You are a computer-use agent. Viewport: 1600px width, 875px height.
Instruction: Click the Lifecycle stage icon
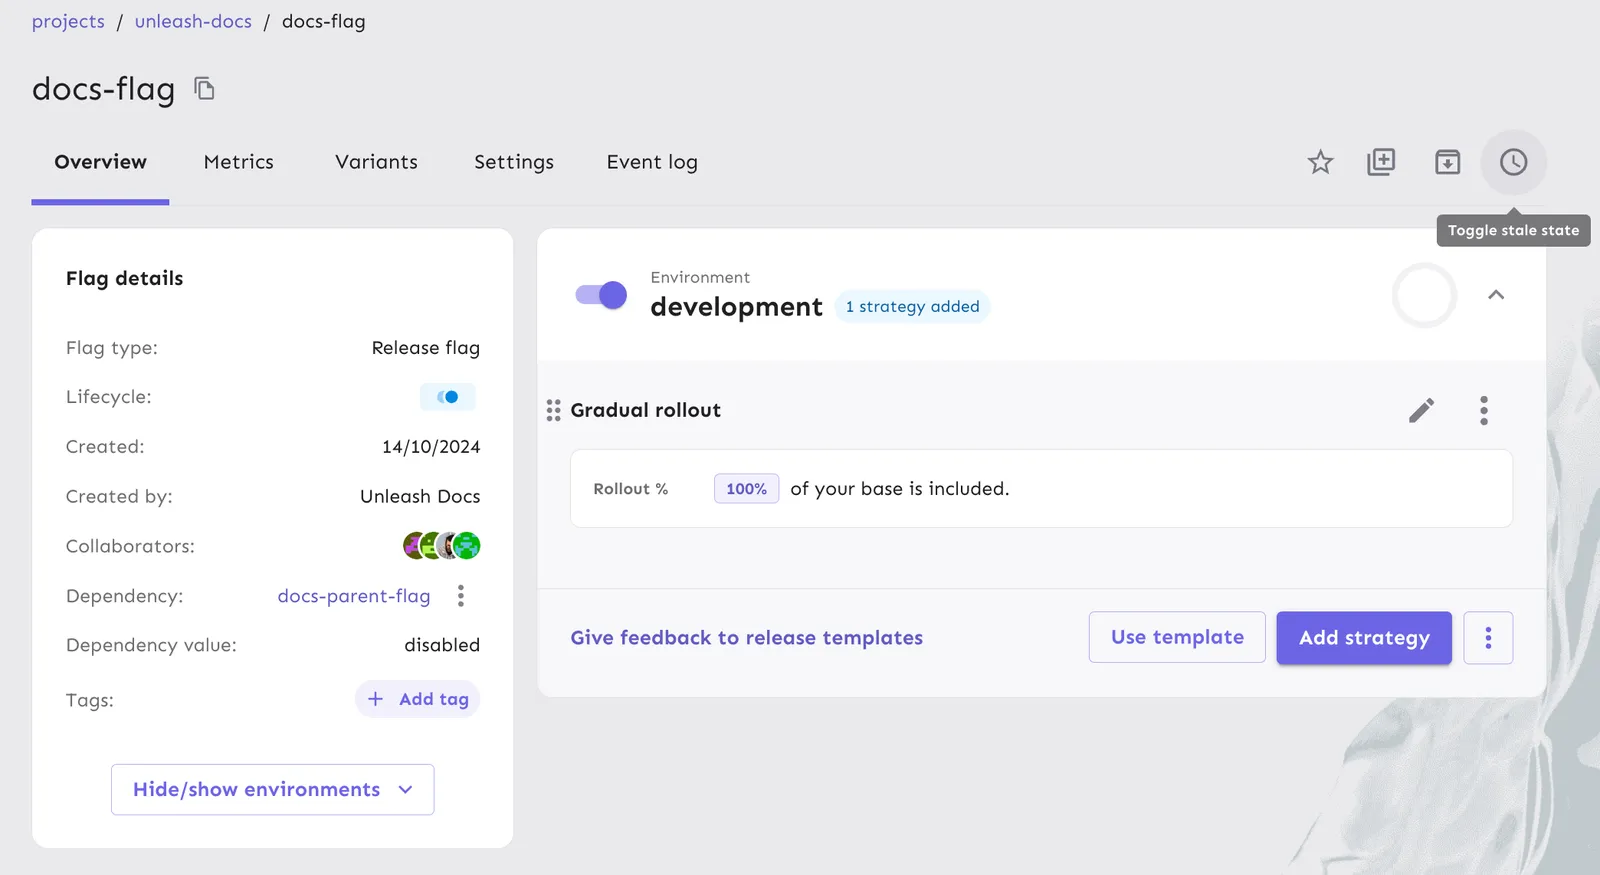tap(448, 397)
